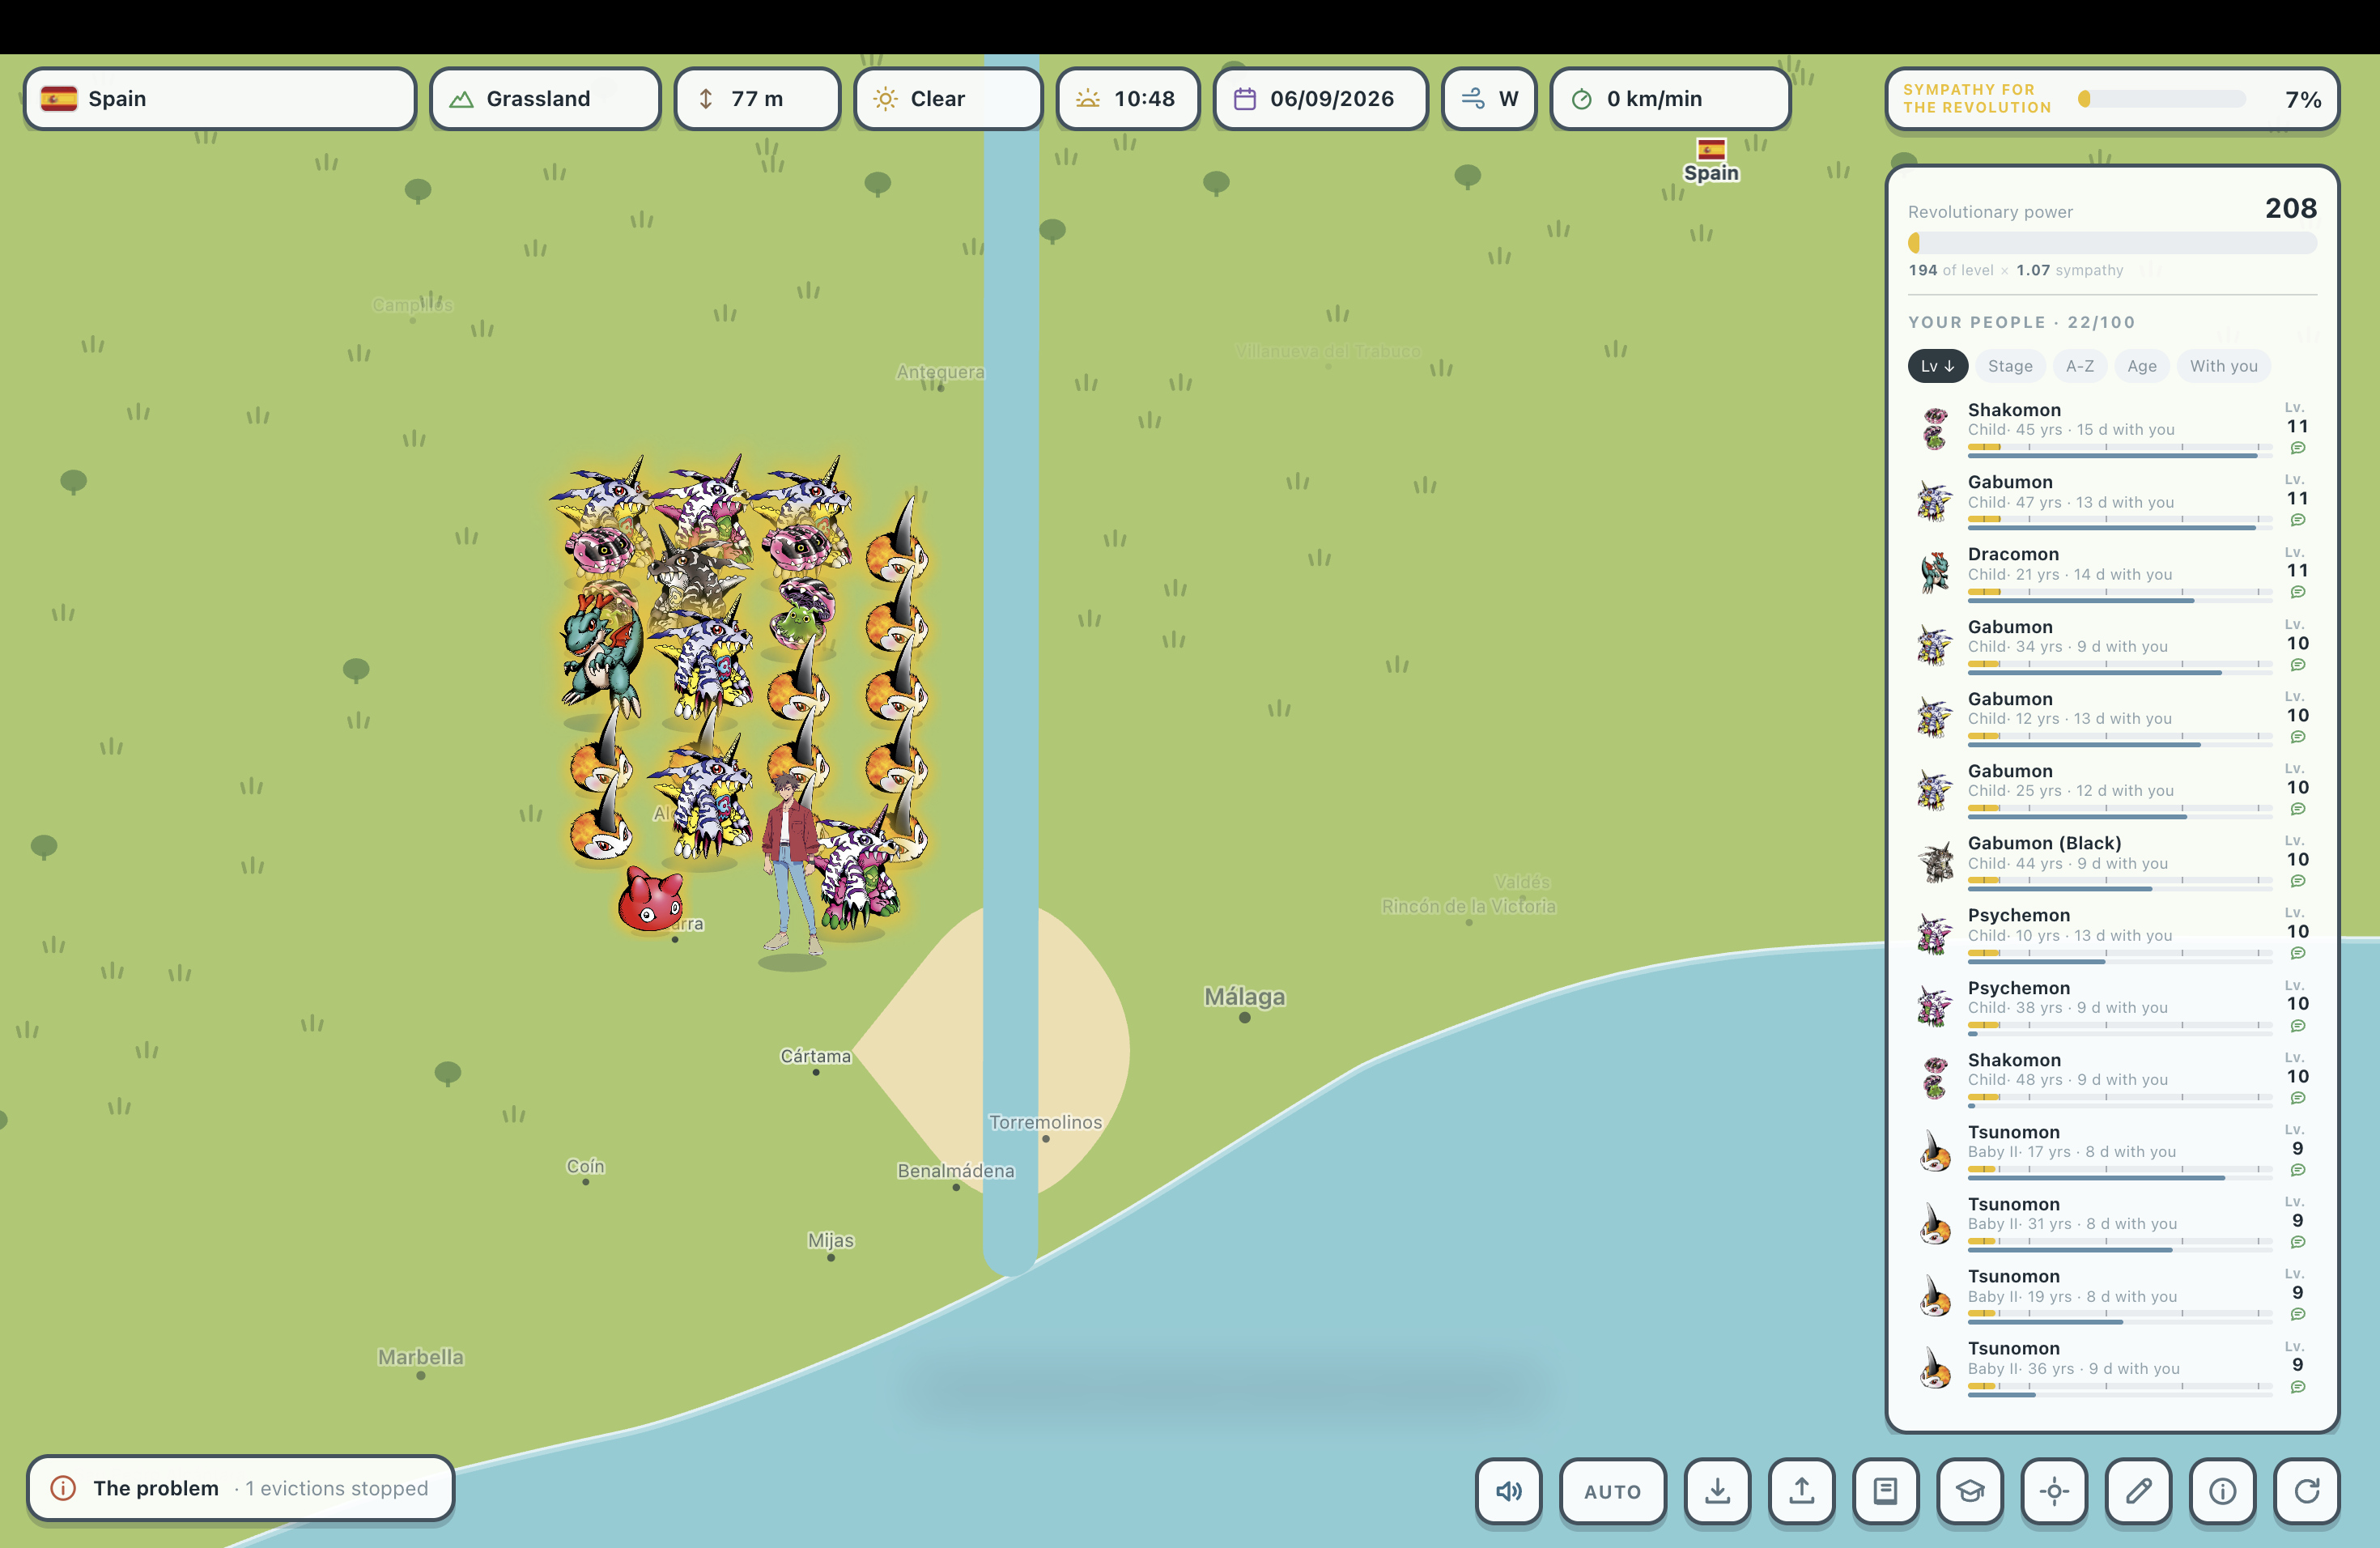Viewport: 2380px width, 1548px height.
Task: Click the speedometer icon beside 0 km/min
Action: pyautogui.click(x=1582, y=99)
